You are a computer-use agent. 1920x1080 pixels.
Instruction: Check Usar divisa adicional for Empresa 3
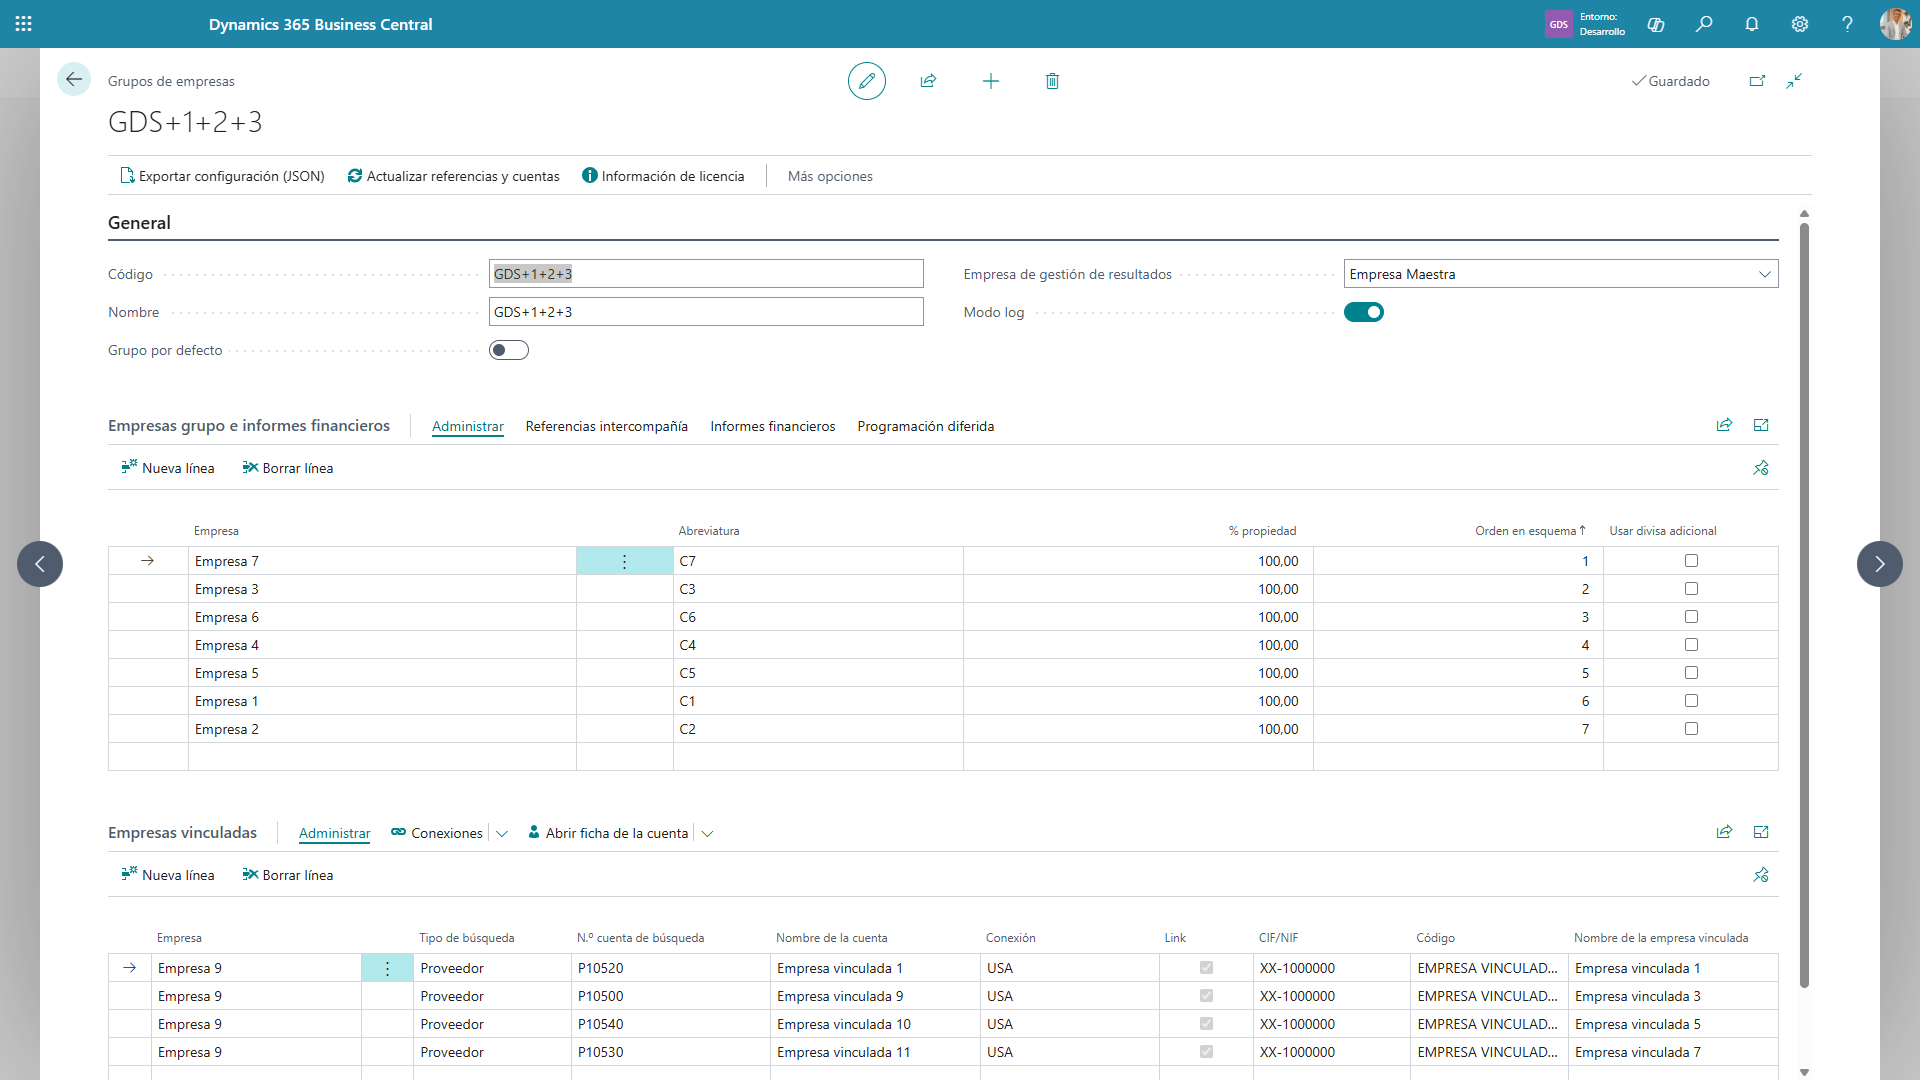1691,589
